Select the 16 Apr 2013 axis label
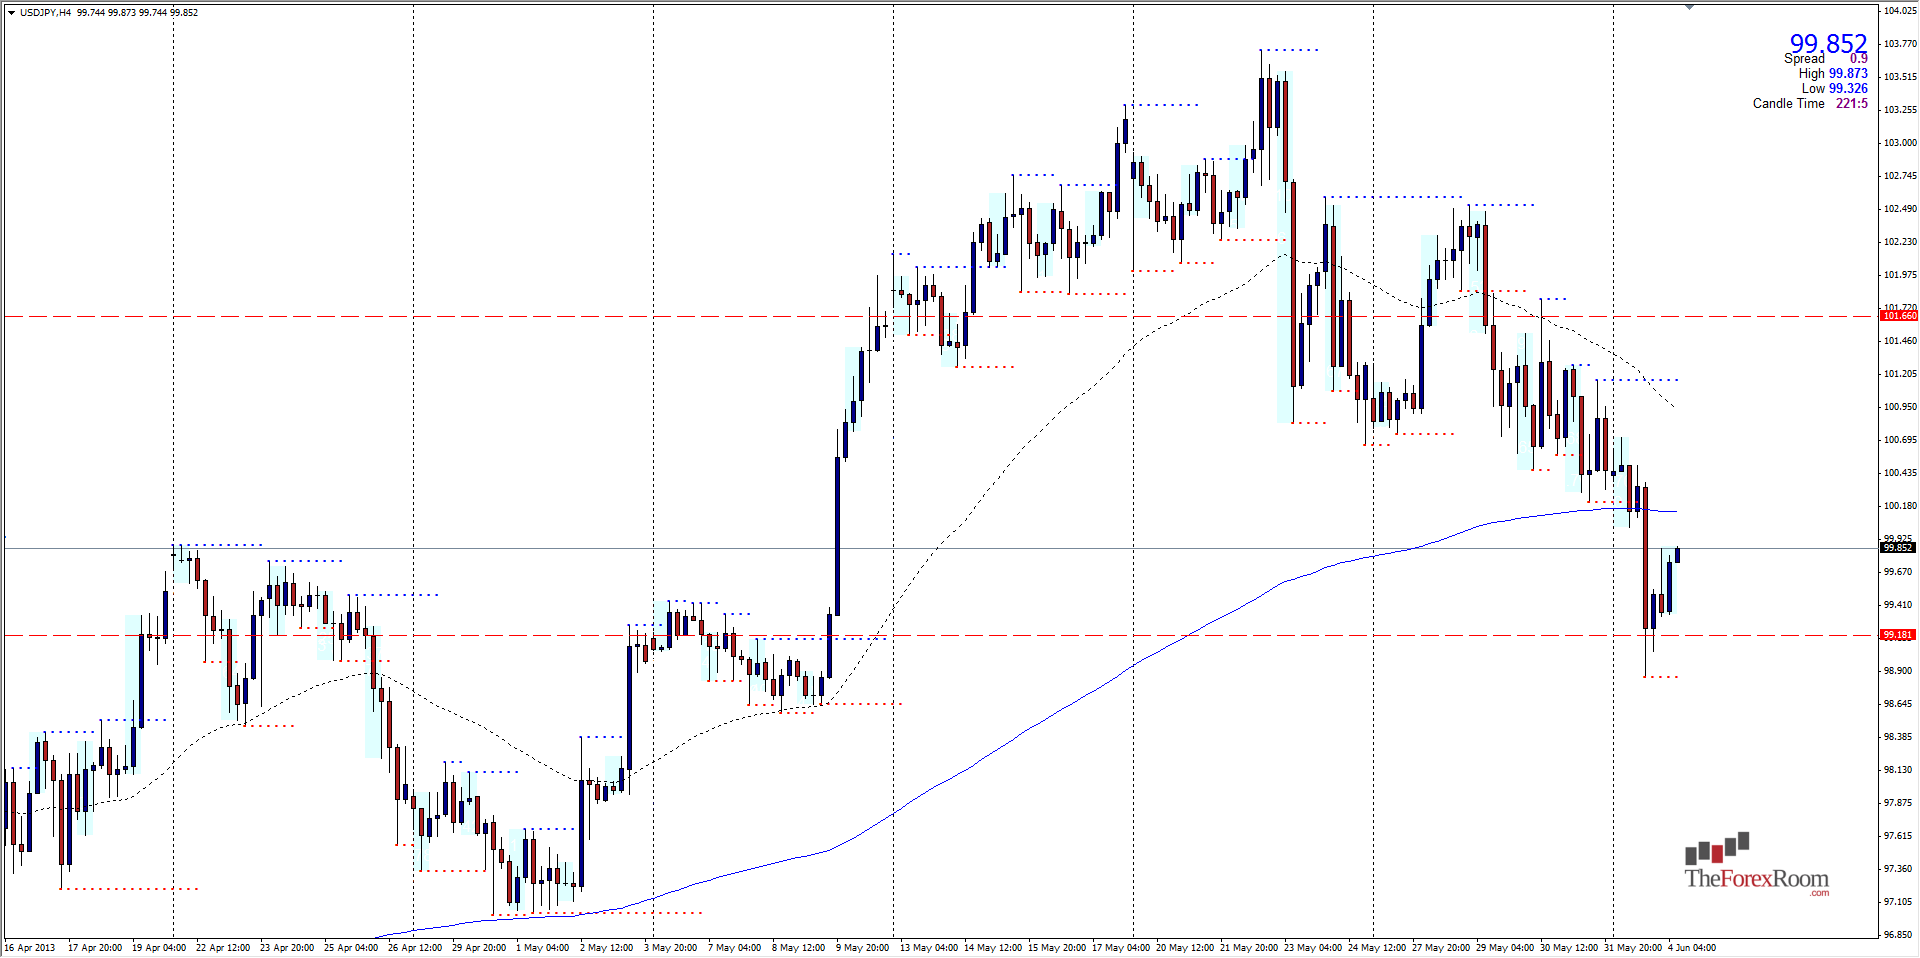 (x=28, y=947)
